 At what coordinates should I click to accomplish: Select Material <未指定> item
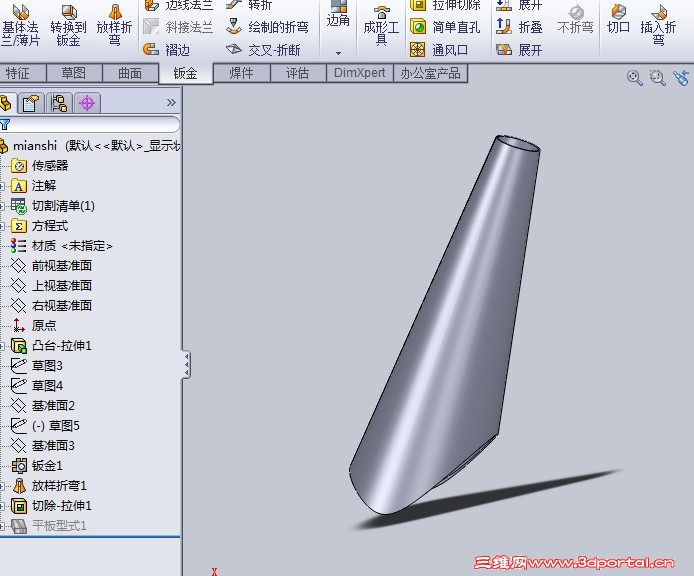pos(62,246)
